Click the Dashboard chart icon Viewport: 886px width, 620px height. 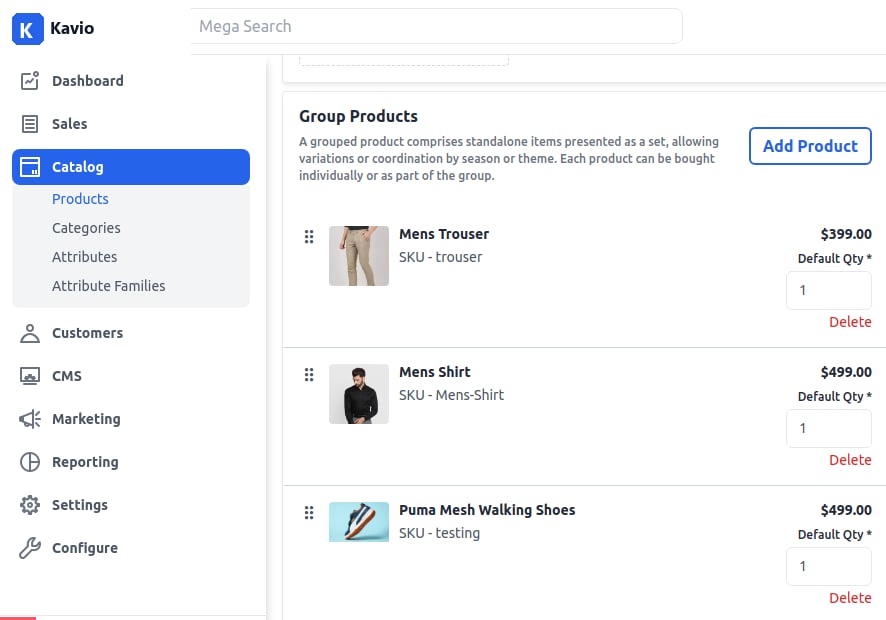click(29, 81)
